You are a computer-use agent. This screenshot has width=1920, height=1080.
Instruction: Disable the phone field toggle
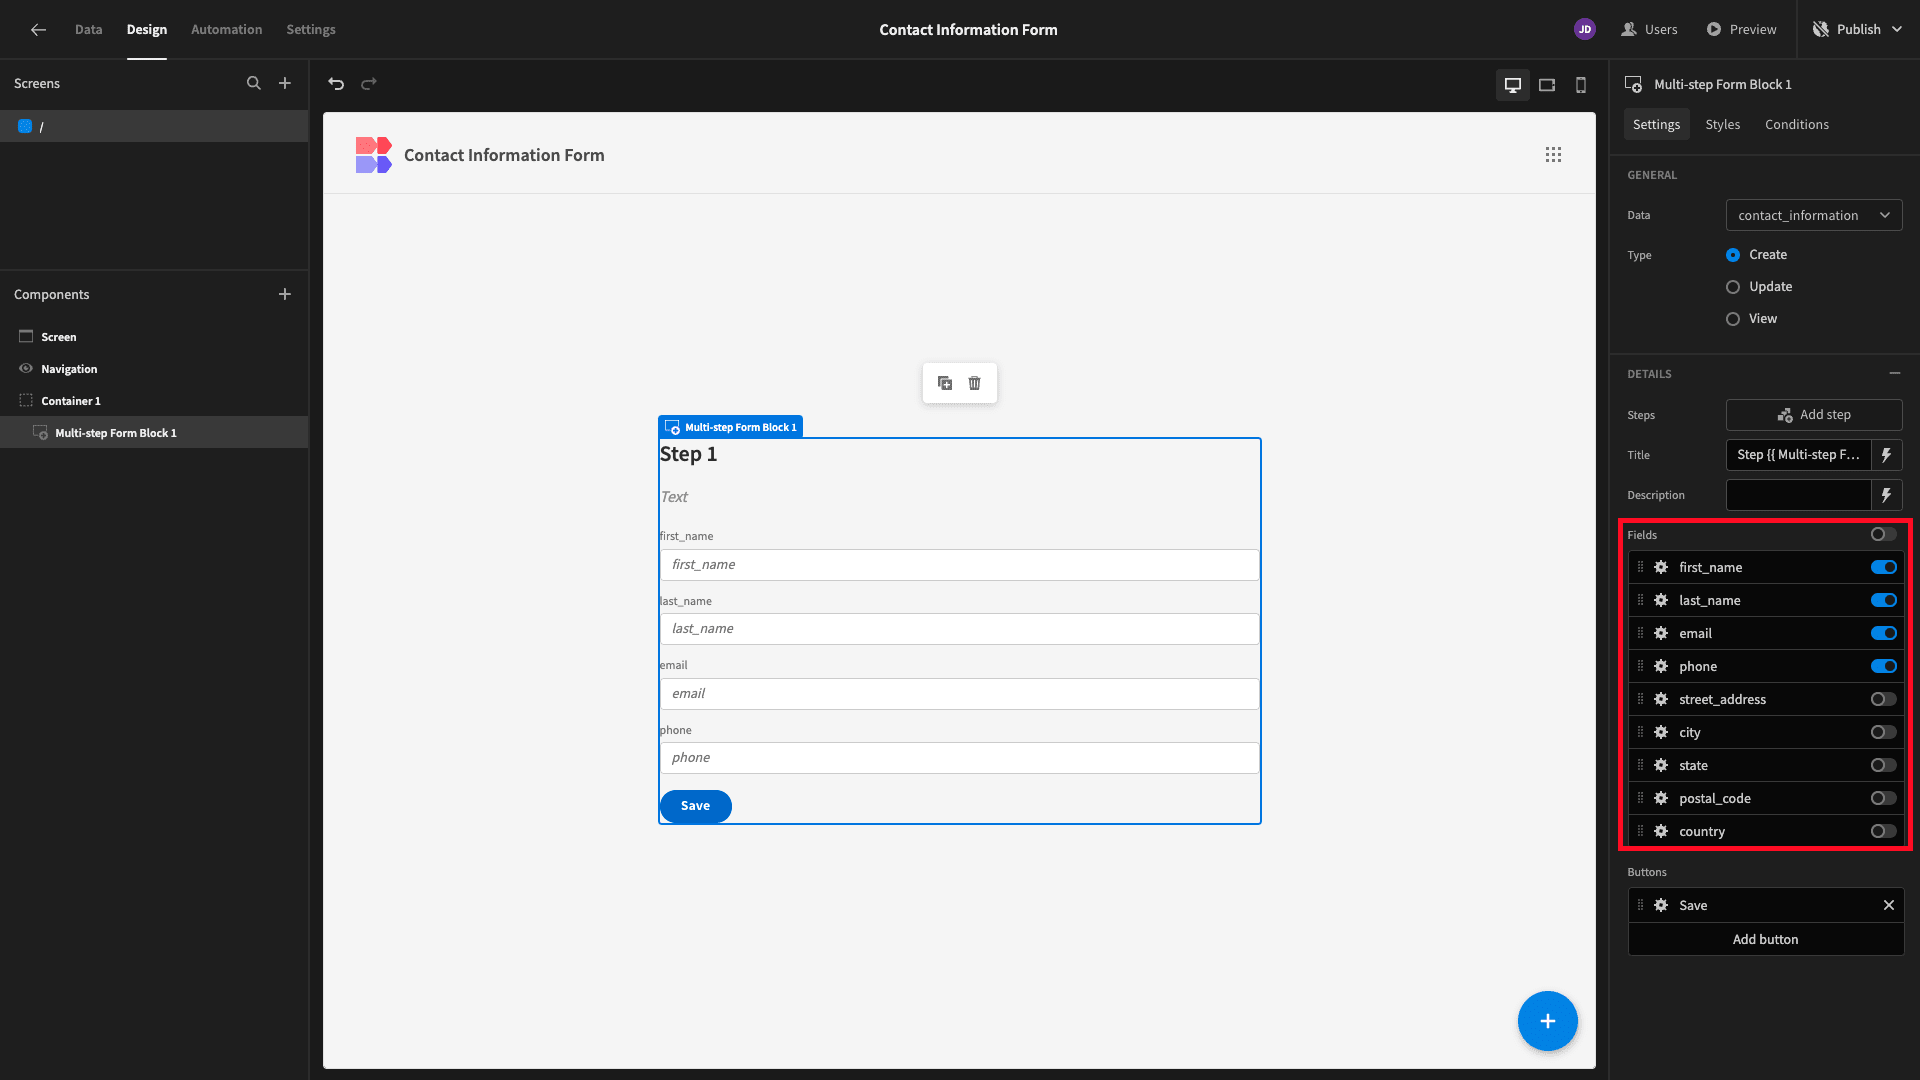[x=1884, y=666]
